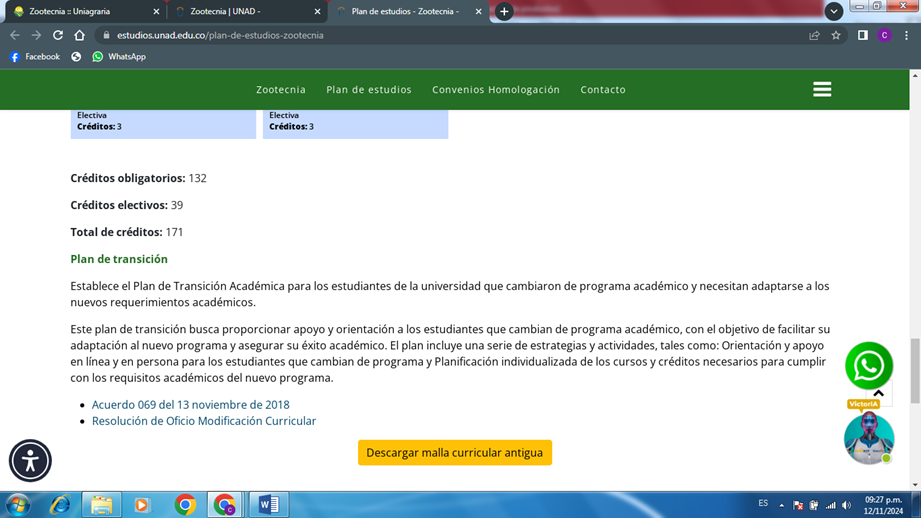
Task: Click the share page icon in address bar
Action: point(814,35)
